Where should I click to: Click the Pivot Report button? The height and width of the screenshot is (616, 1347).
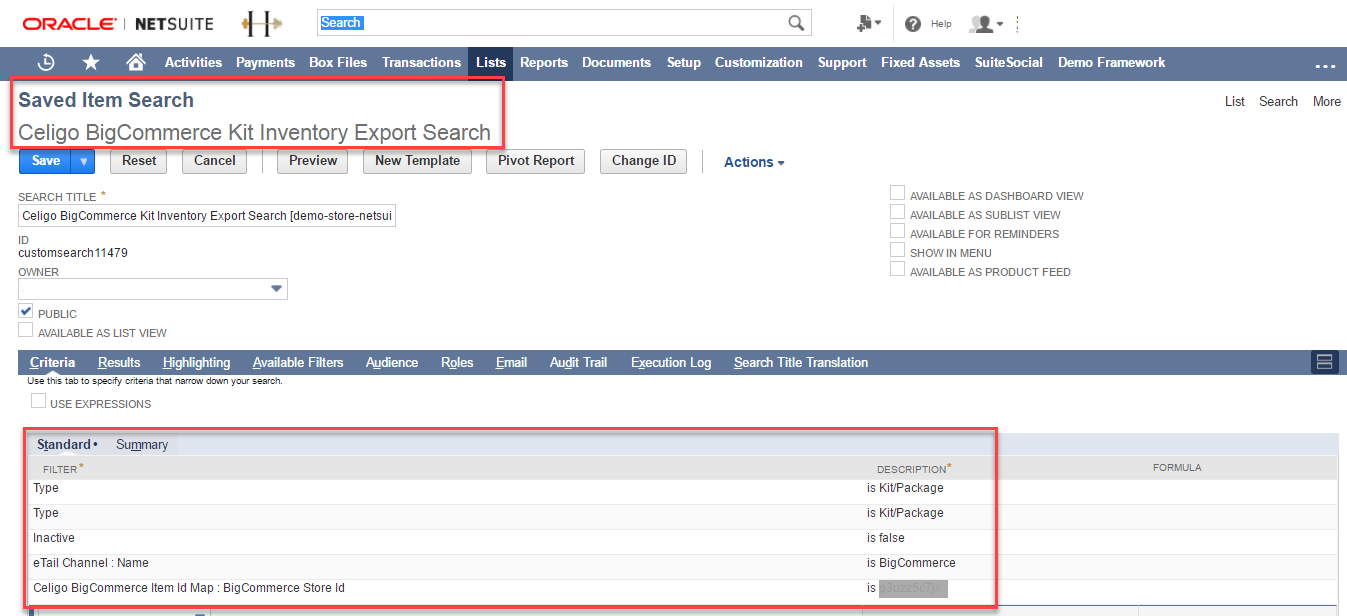536,161
